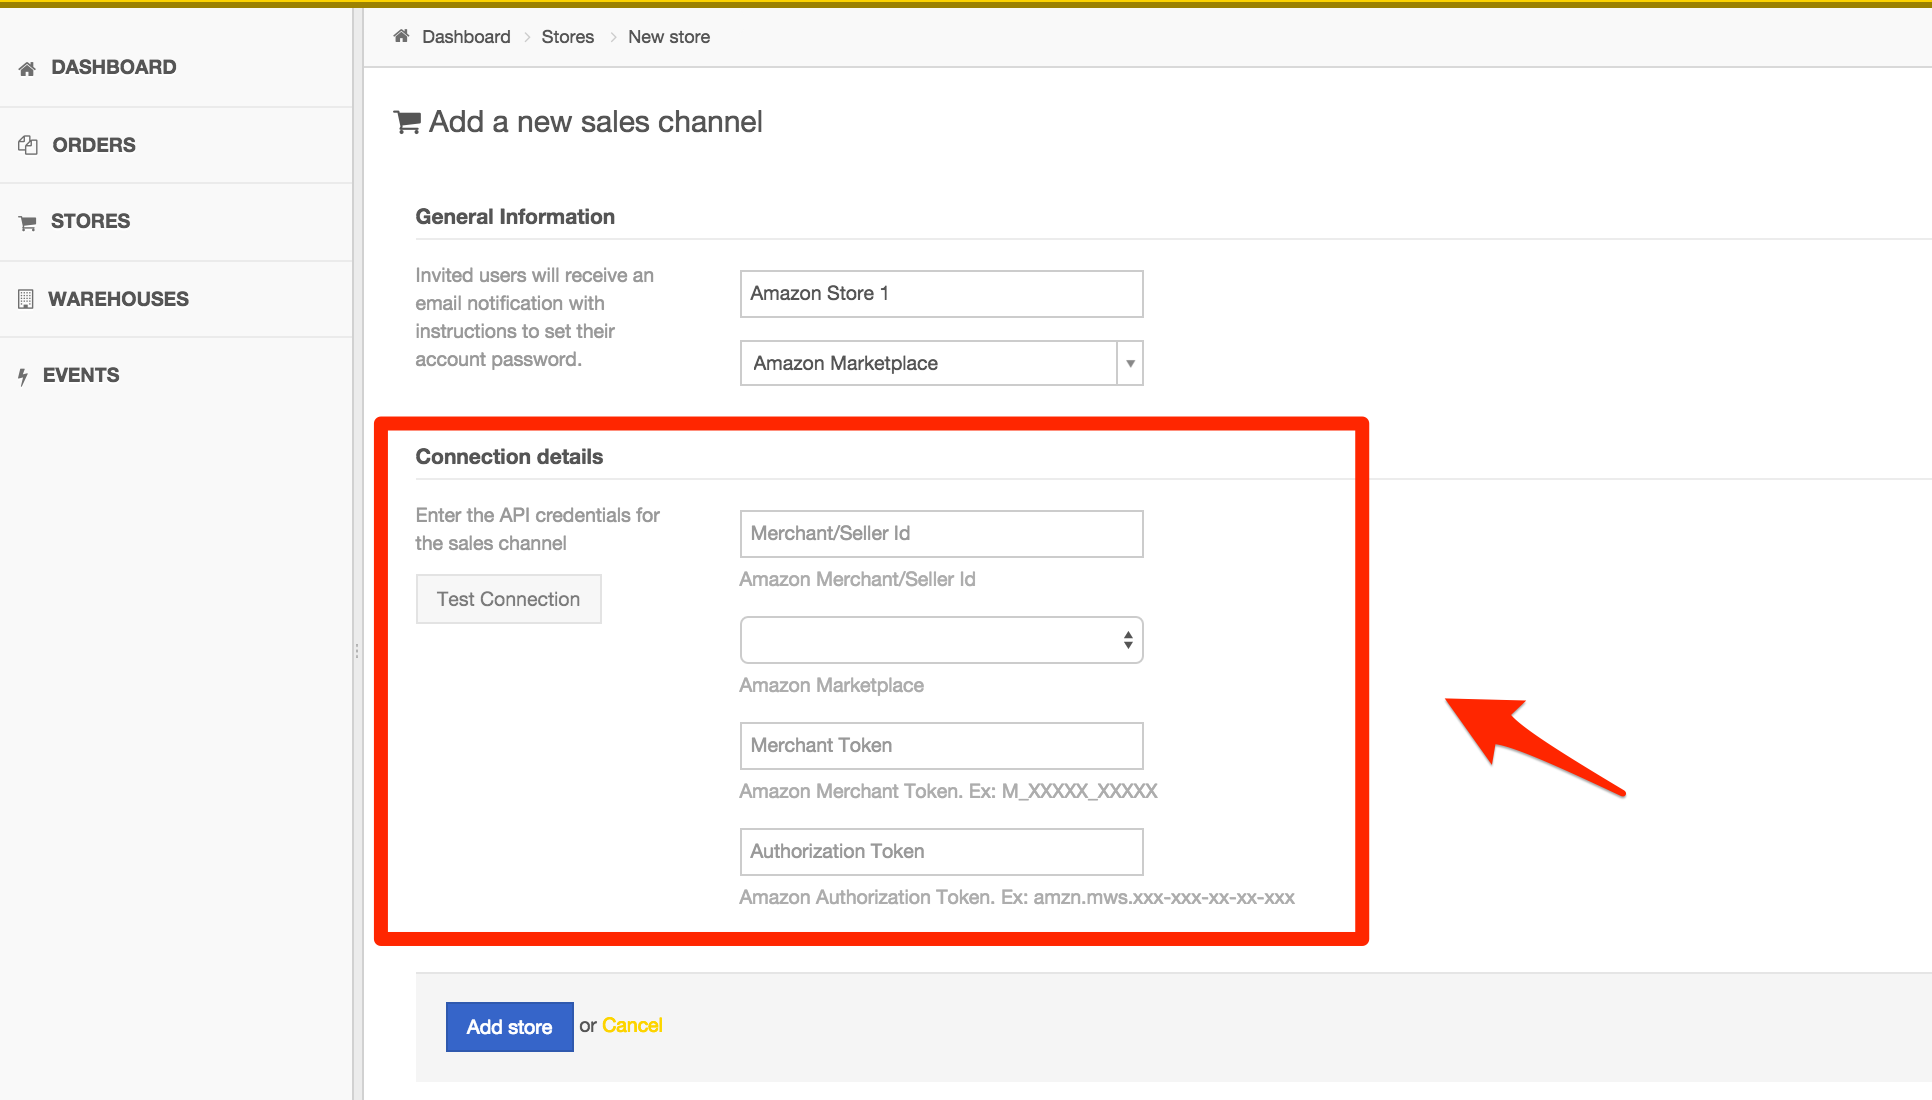
Task: Click the Amazon Merchant Token example hint
Action: click(948, 791)
